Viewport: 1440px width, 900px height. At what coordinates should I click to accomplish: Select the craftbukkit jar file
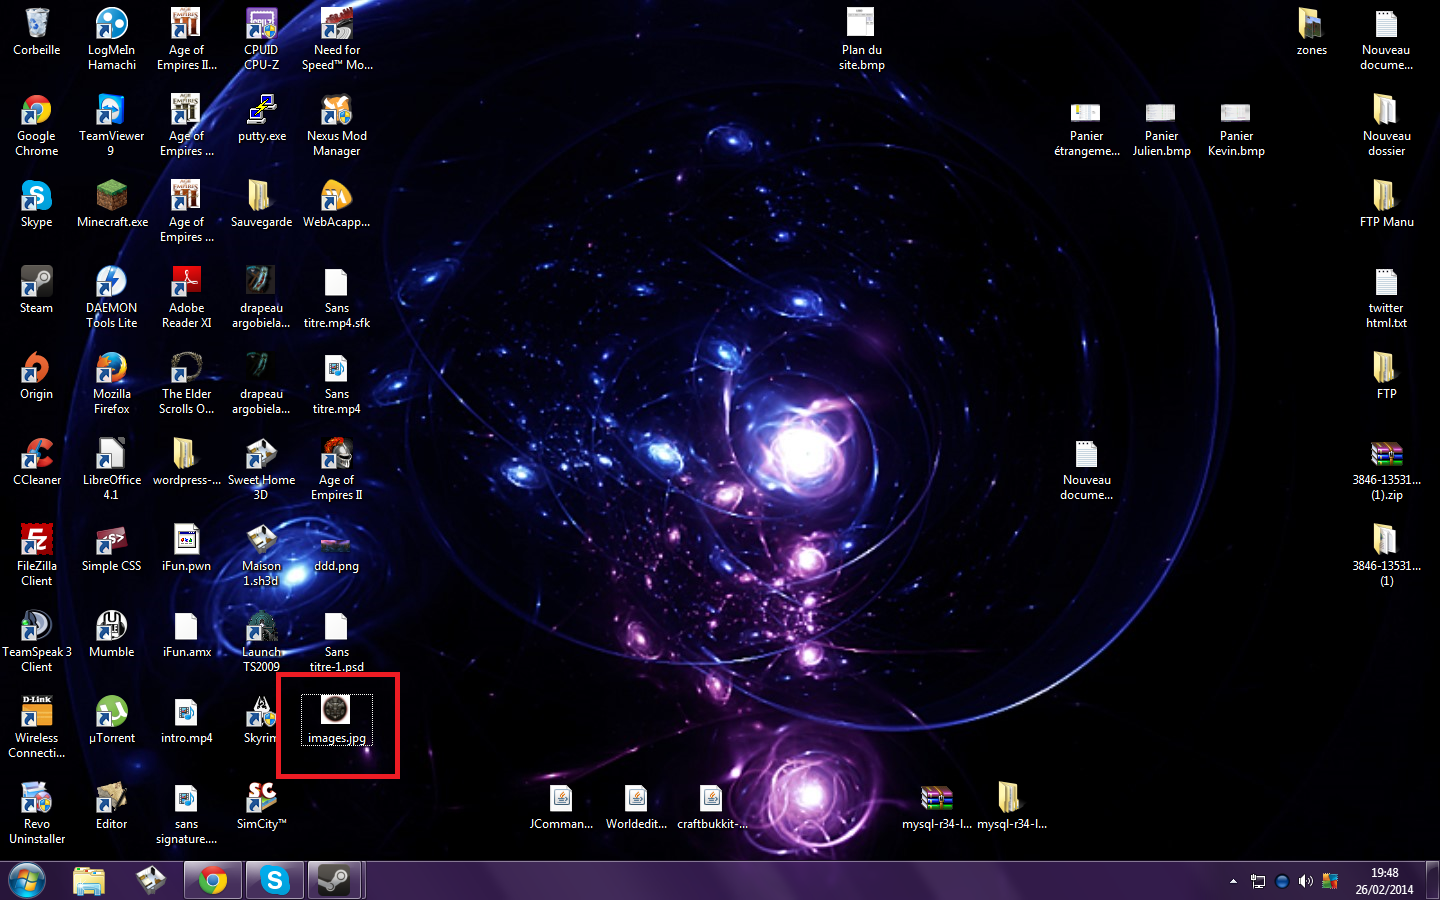click(712, 806)
